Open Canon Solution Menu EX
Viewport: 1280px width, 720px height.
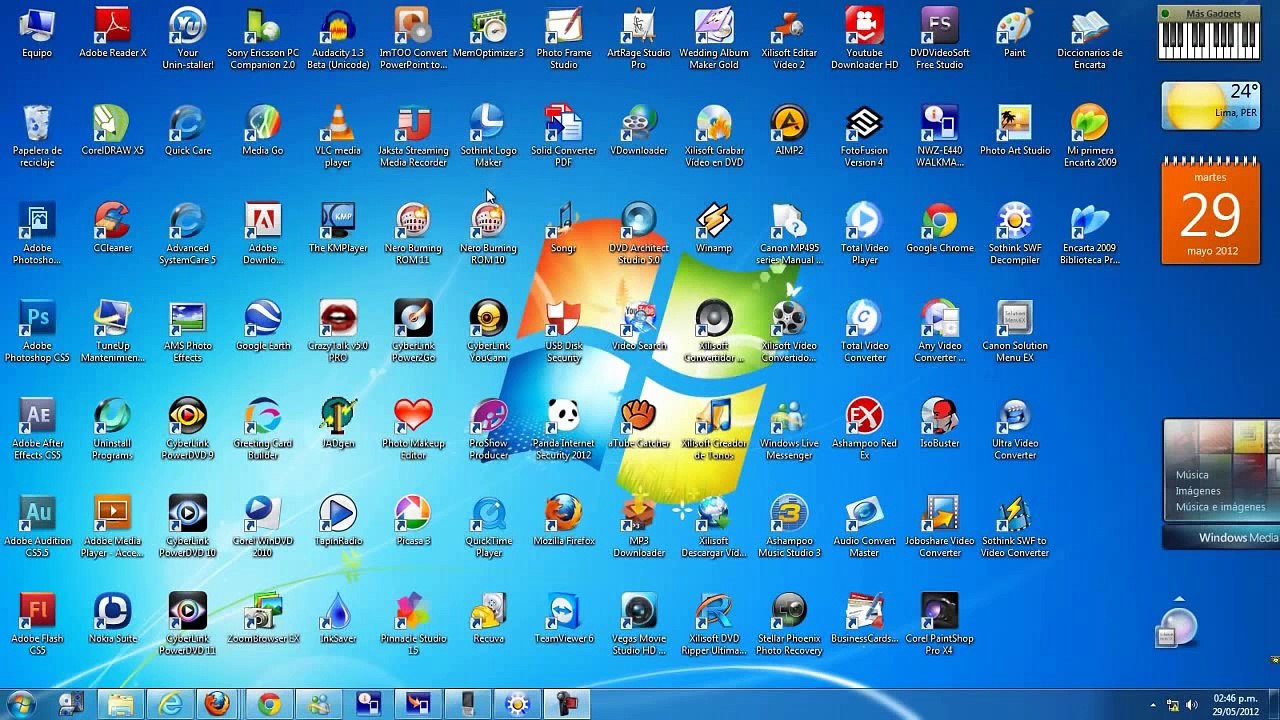1015,331
